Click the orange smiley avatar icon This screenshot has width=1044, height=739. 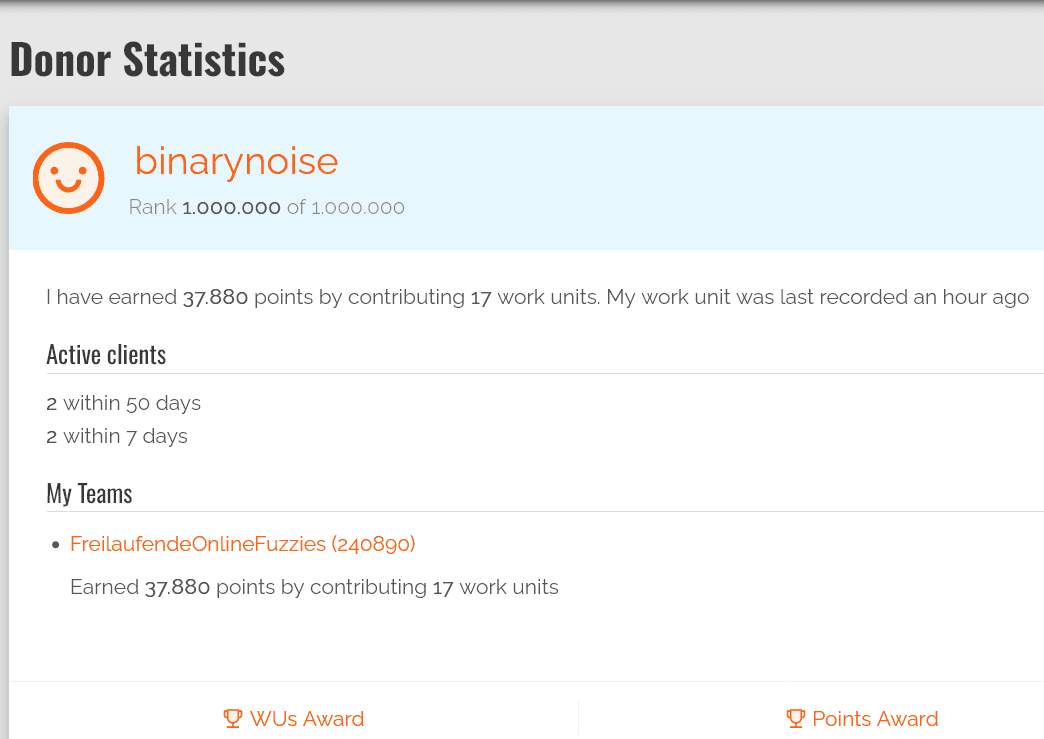point(68,178)
